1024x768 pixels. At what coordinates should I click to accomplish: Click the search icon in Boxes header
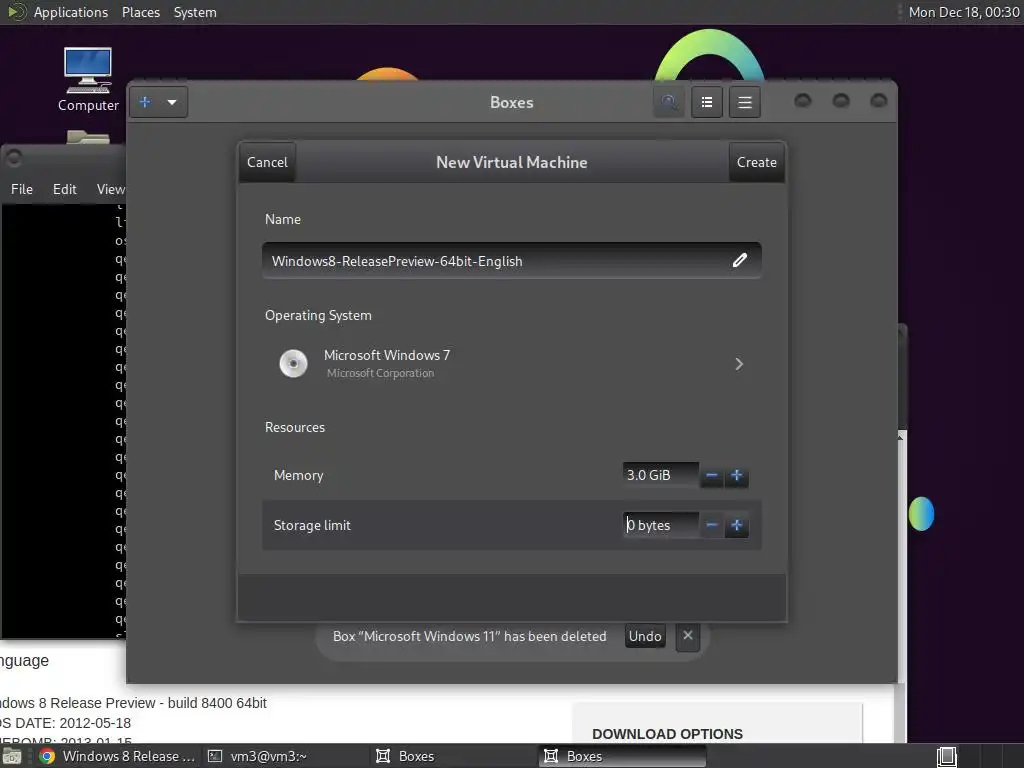coord(669,102)
